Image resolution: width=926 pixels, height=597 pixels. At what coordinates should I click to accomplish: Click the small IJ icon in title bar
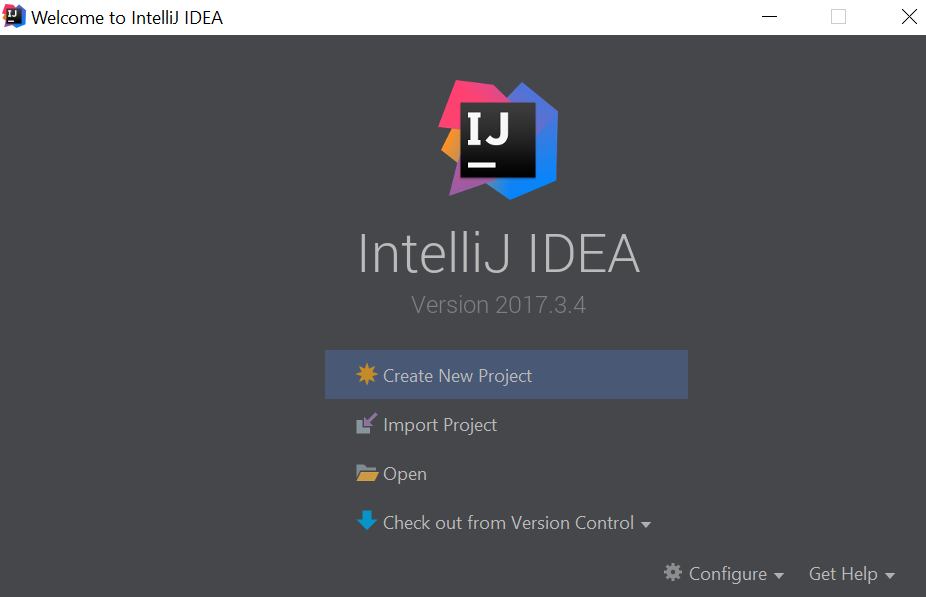point(14,17)
